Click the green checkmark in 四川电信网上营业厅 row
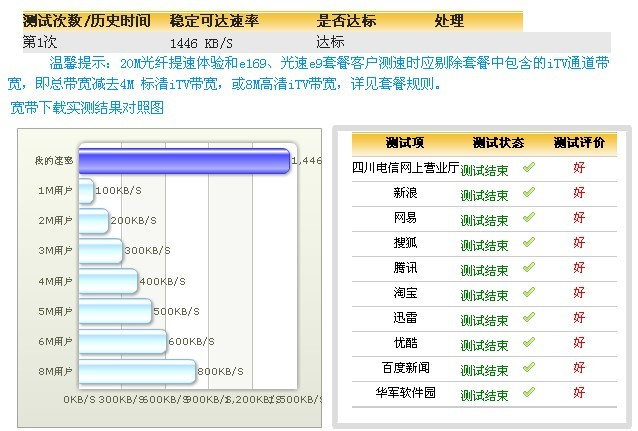The image size is (638, 431). tap(529, 167)
